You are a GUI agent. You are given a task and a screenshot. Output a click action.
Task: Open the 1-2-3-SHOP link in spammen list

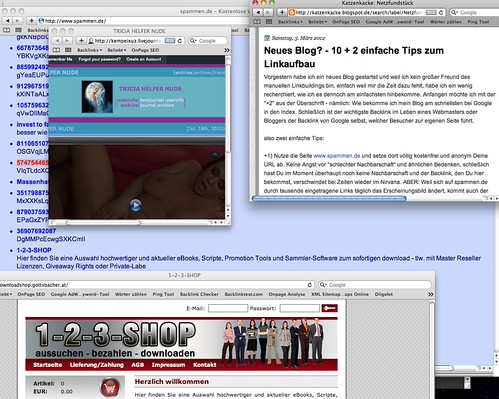pos(34,250)
